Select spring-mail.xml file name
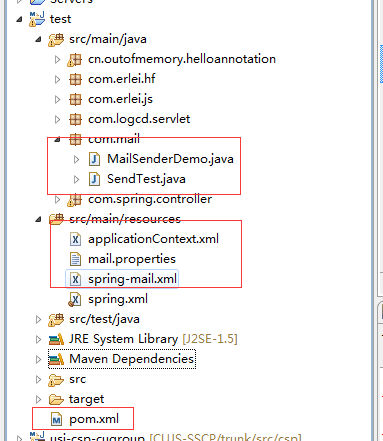383x441 pixels. pyautogui.click(x=132, y=279)
